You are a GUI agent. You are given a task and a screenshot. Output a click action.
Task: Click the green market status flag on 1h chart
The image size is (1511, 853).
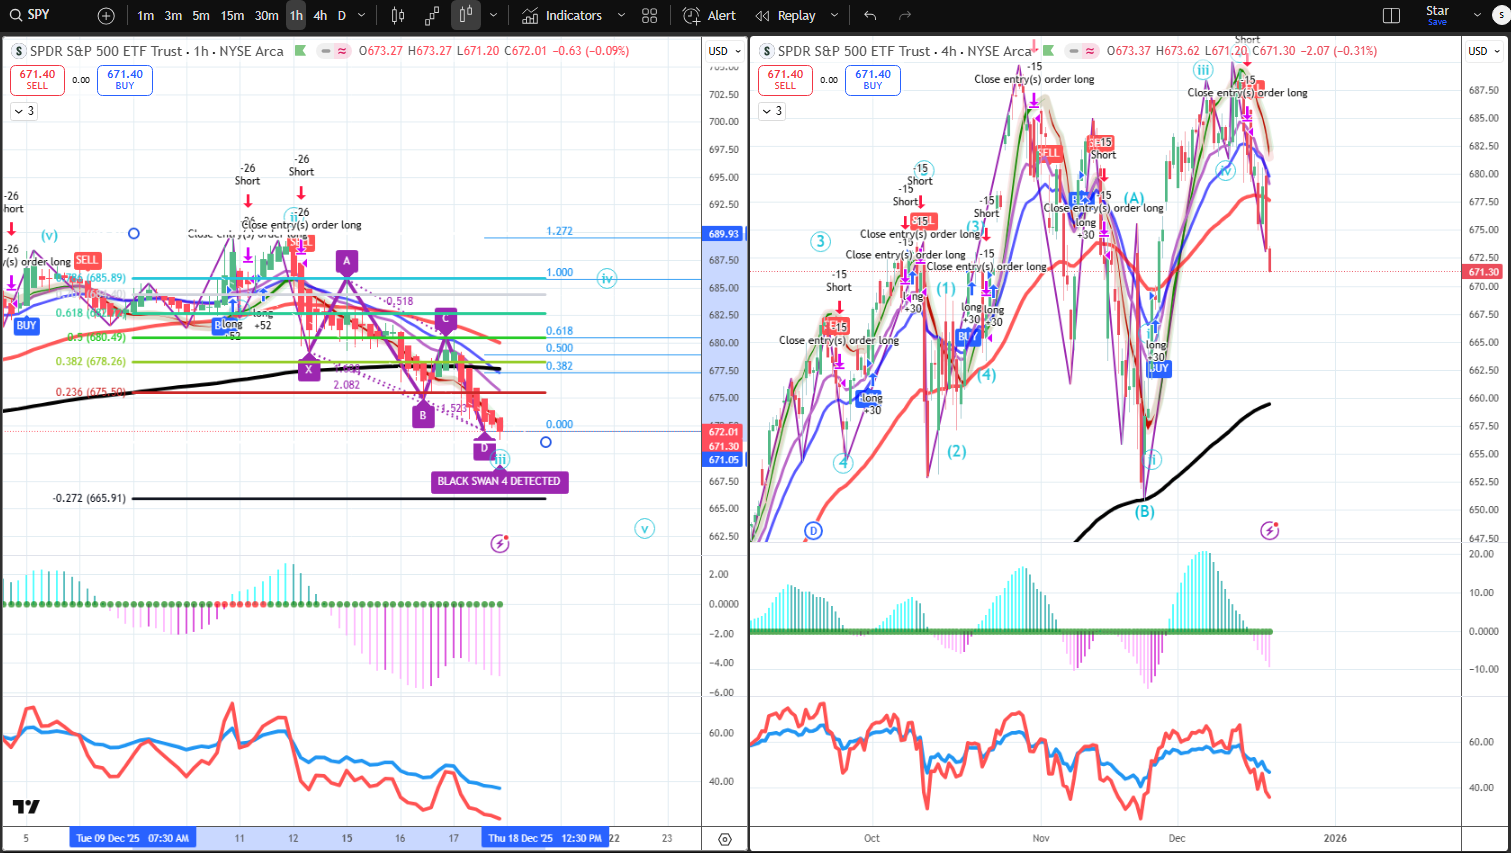(300, 51)
